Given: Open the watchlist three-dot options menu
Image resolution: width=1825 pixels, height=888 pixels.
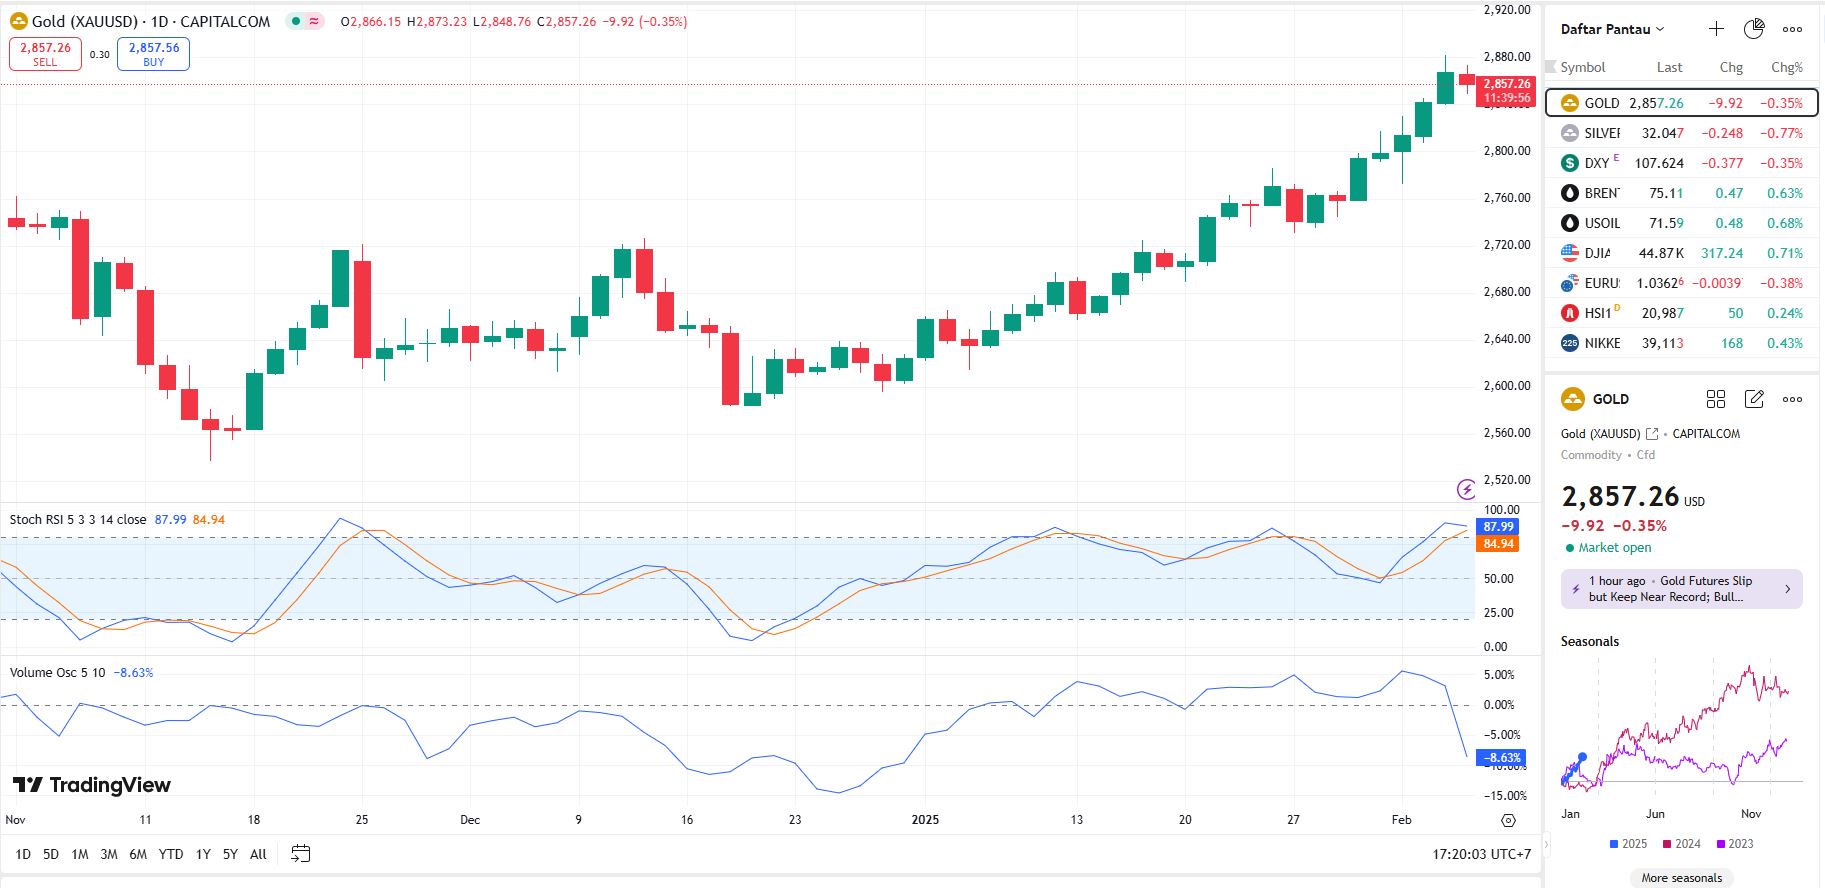Looking at the screenshot, I should pyautogui.click(x=1792, y=29).
